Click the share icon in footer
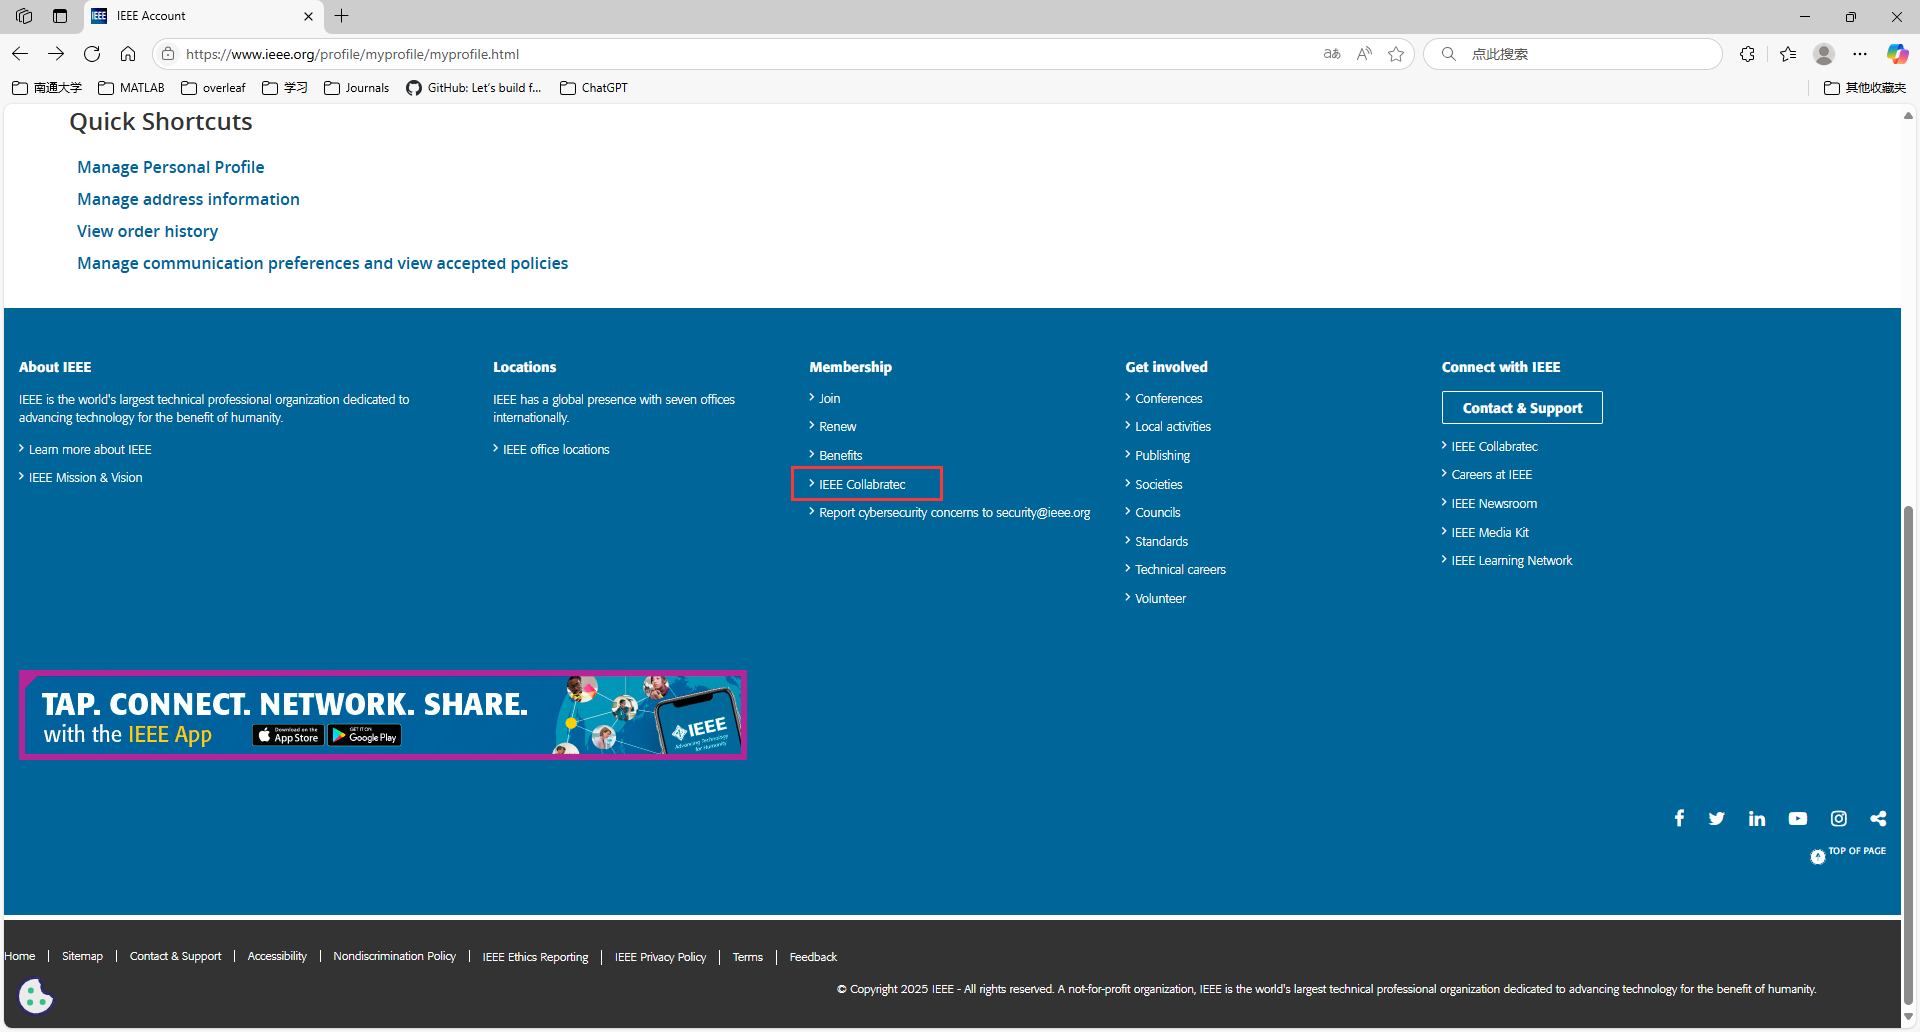Screen dimensions: 1920x1032 click(1878, 818)
